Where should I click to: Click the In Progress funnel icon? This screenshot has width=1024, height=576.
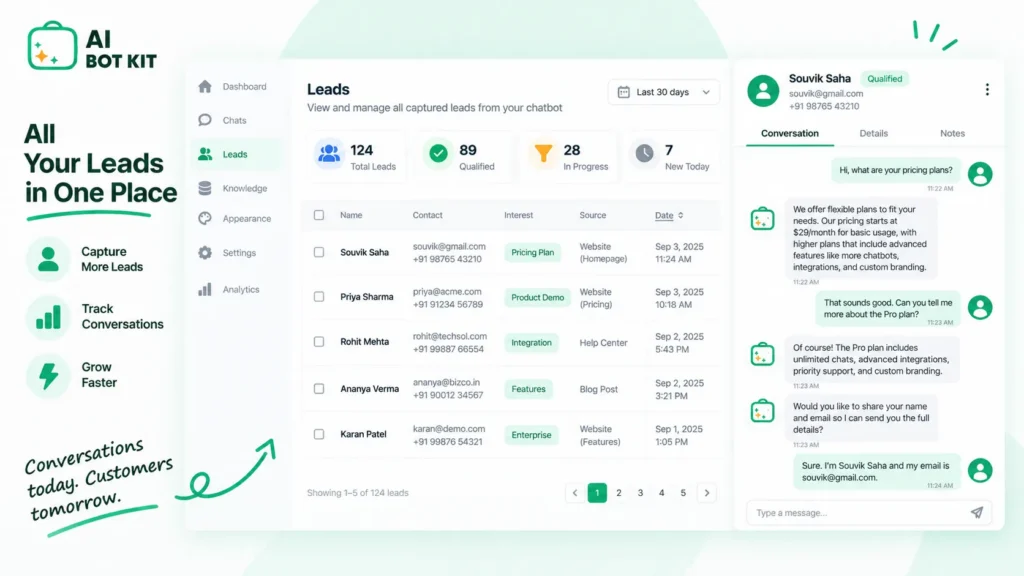543,153
